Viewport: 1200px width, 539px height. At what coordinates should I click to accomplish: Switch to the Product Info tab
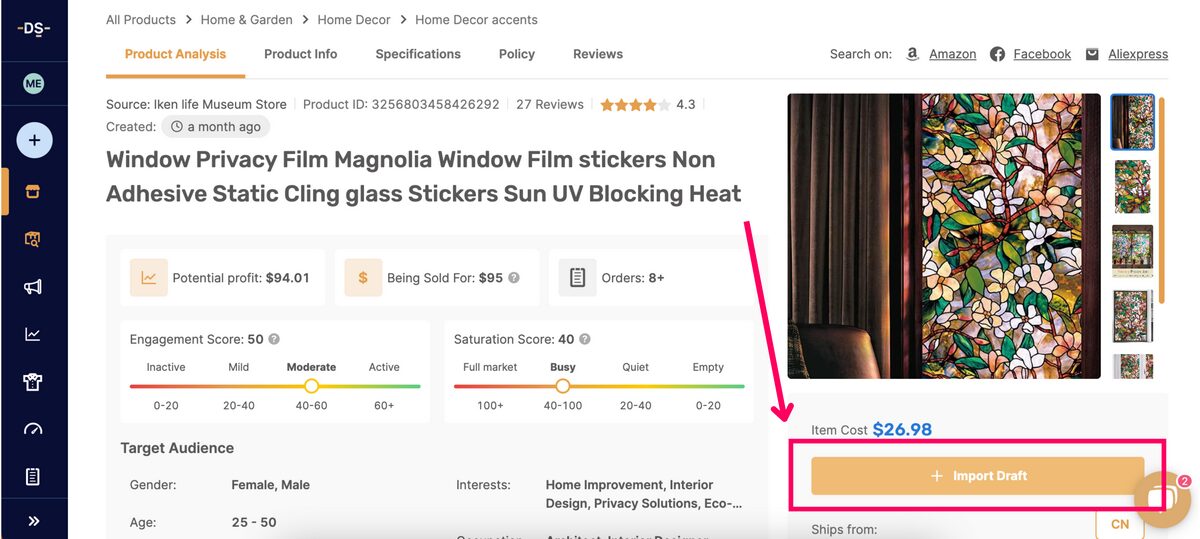(300, 54)
